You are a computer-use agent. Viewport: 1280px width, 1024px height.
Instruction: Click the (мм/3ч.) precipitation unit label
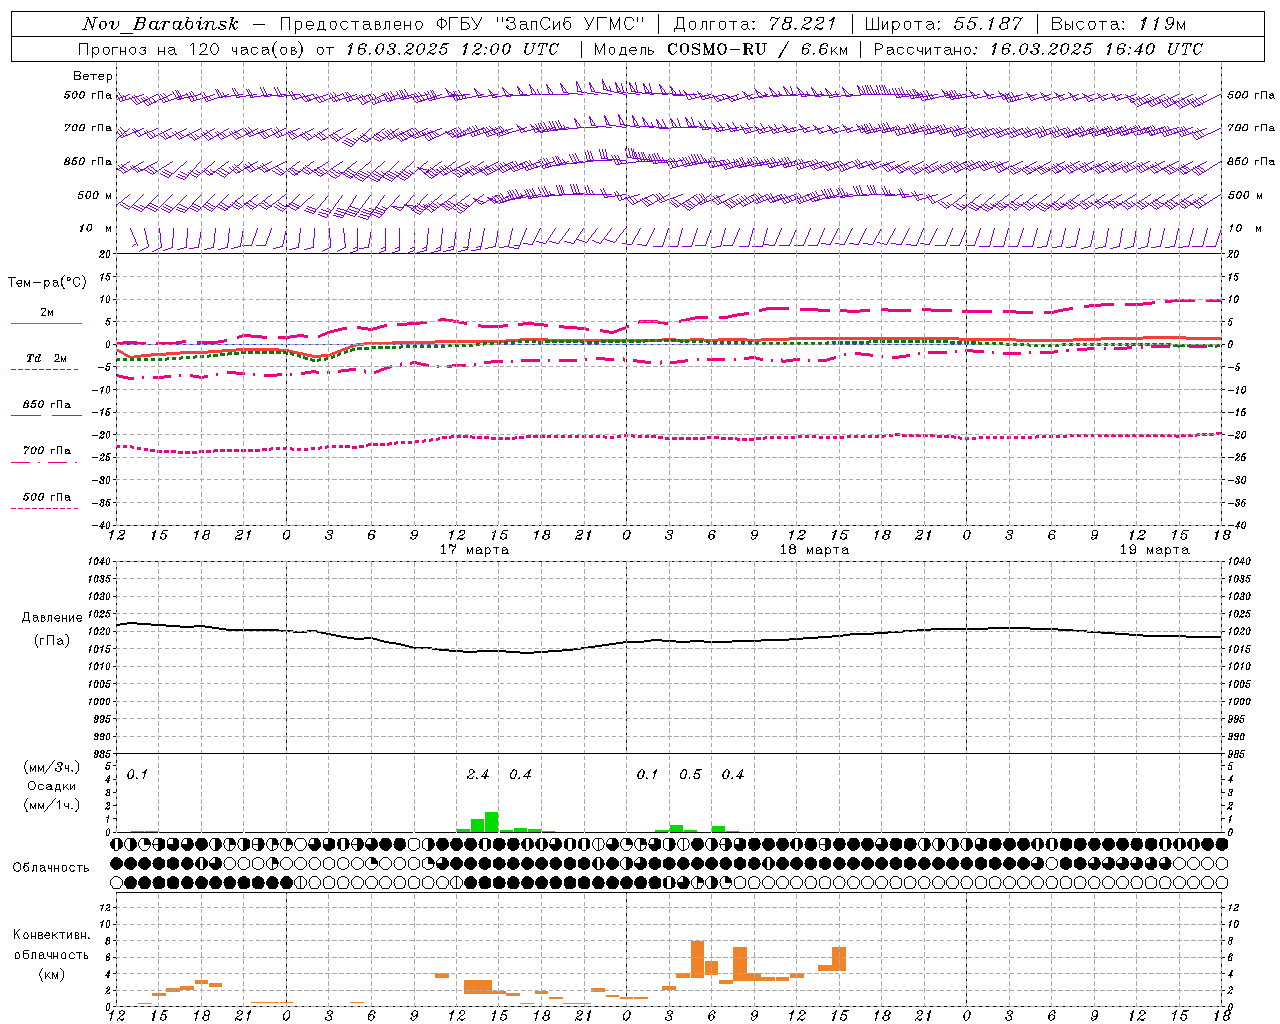tap(52, 767)
